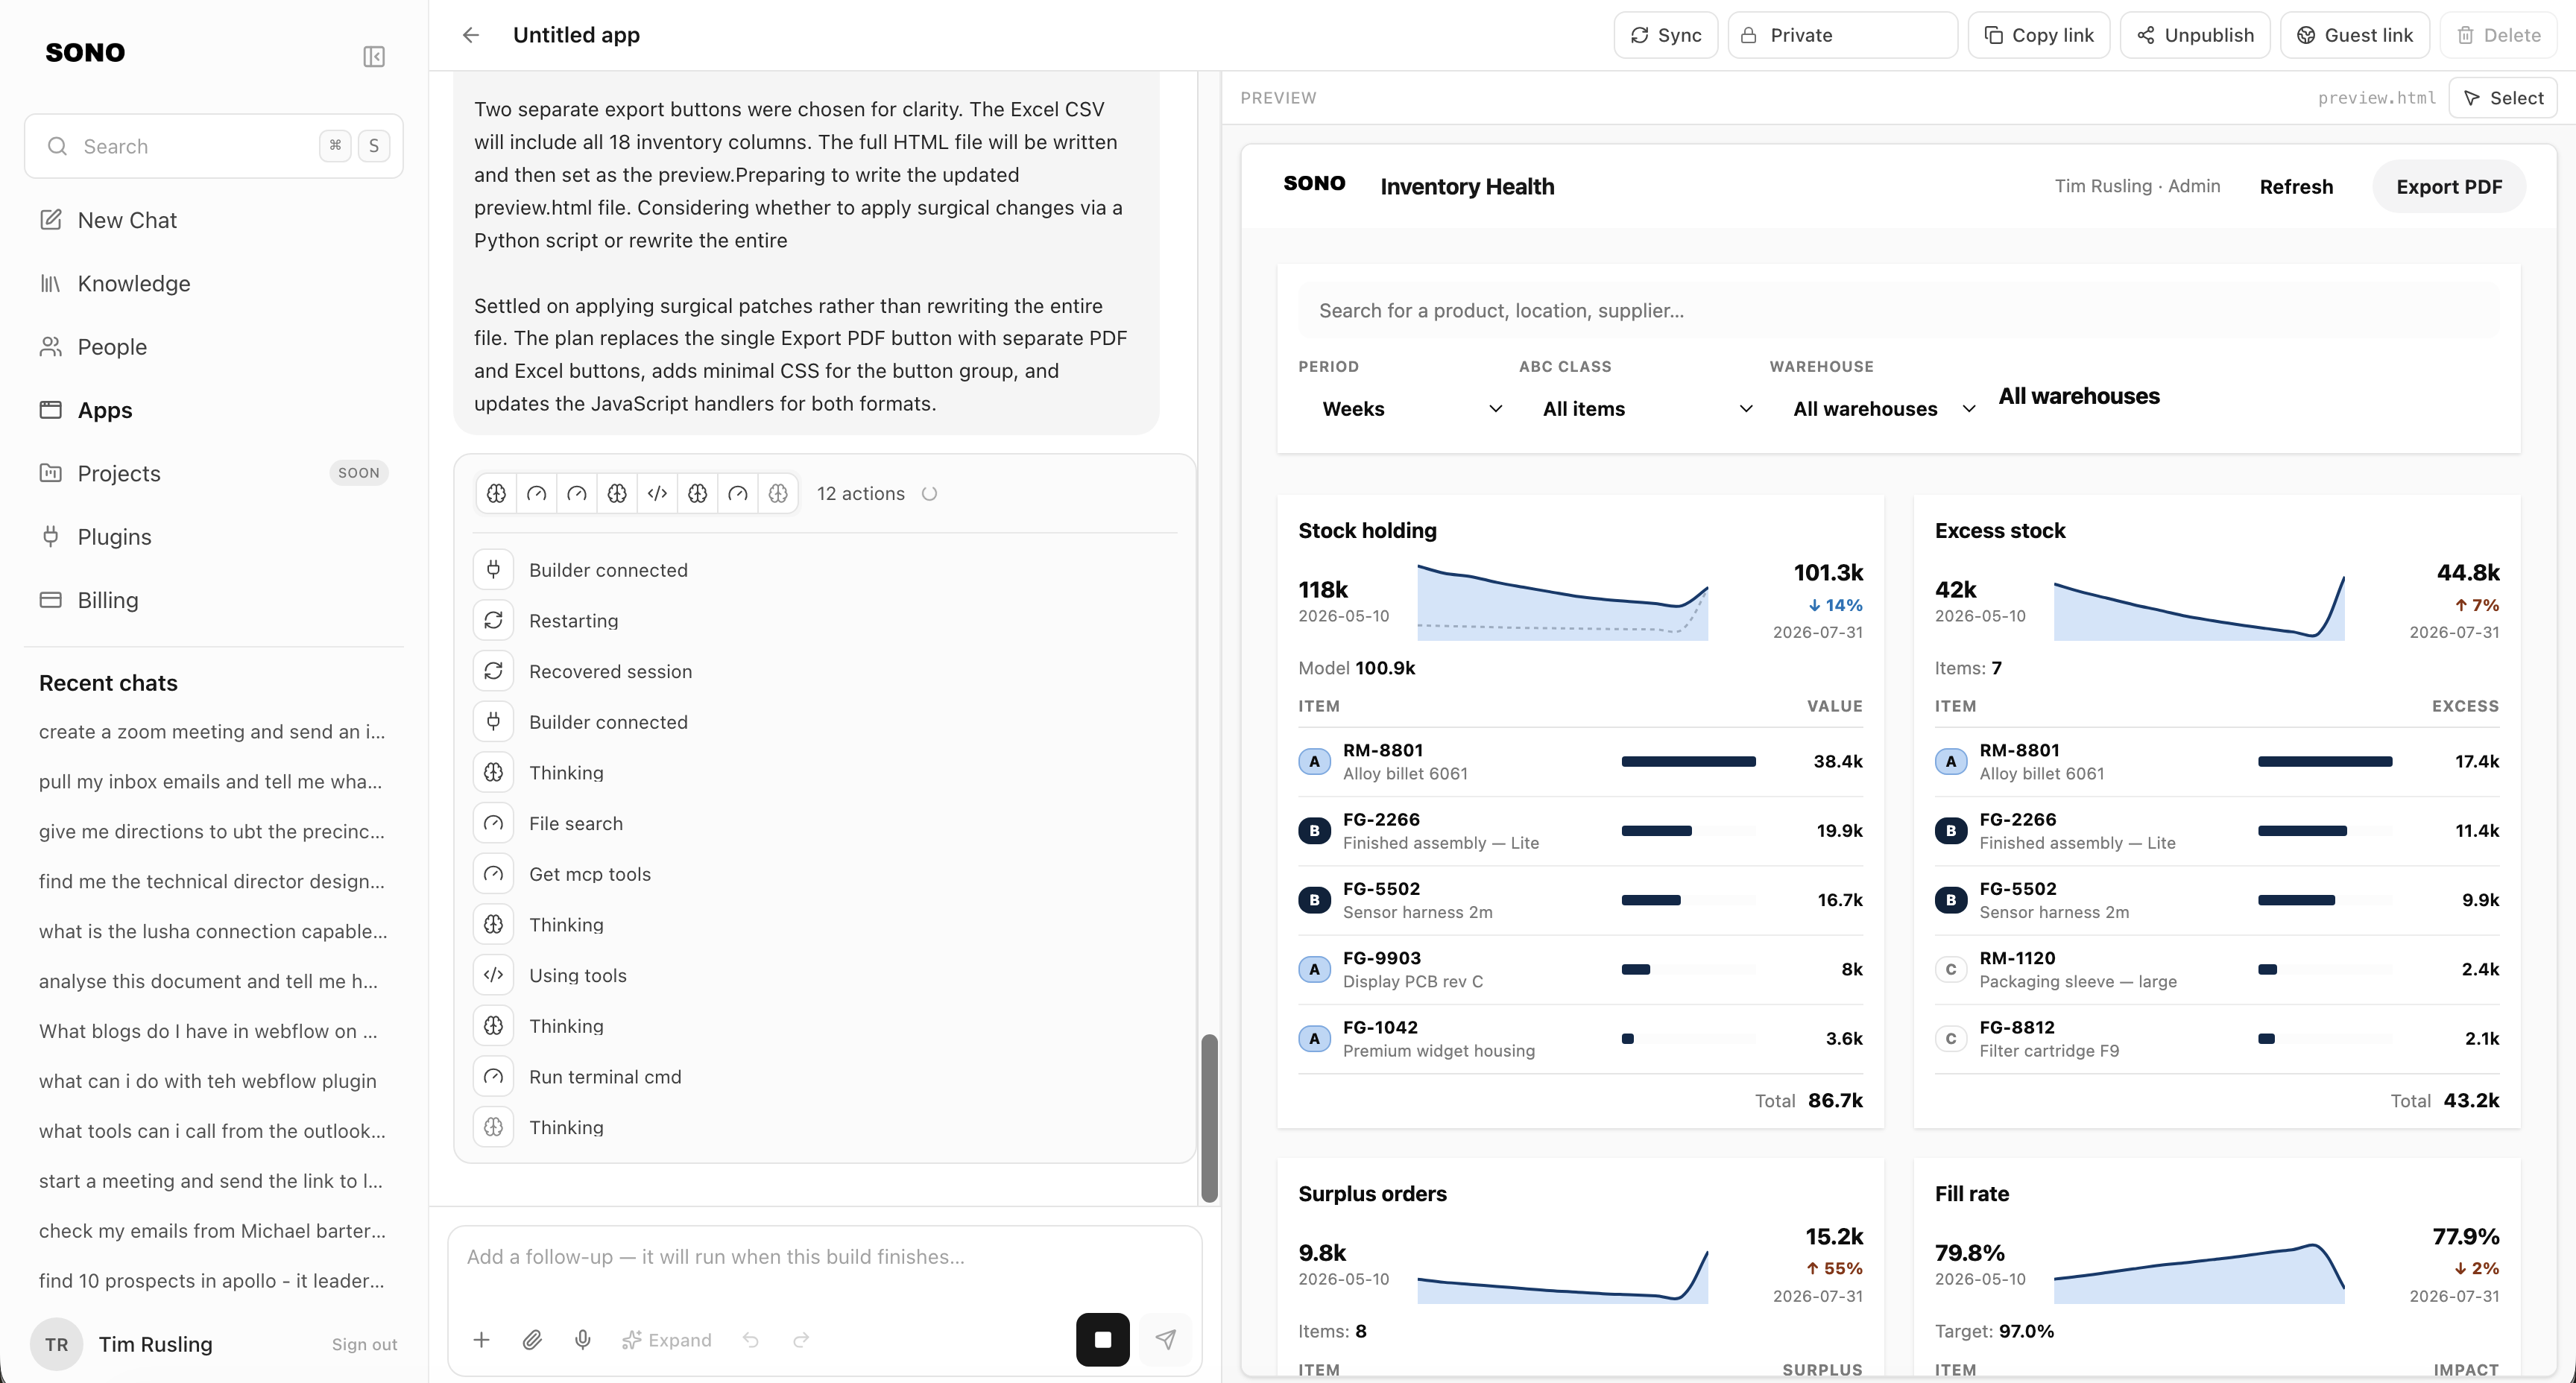Image resolution: width=2576 pixels, height=1383 pixels.
Task: Send follow-up with the paper plane icon
Action: (x=1166, y=1339)
